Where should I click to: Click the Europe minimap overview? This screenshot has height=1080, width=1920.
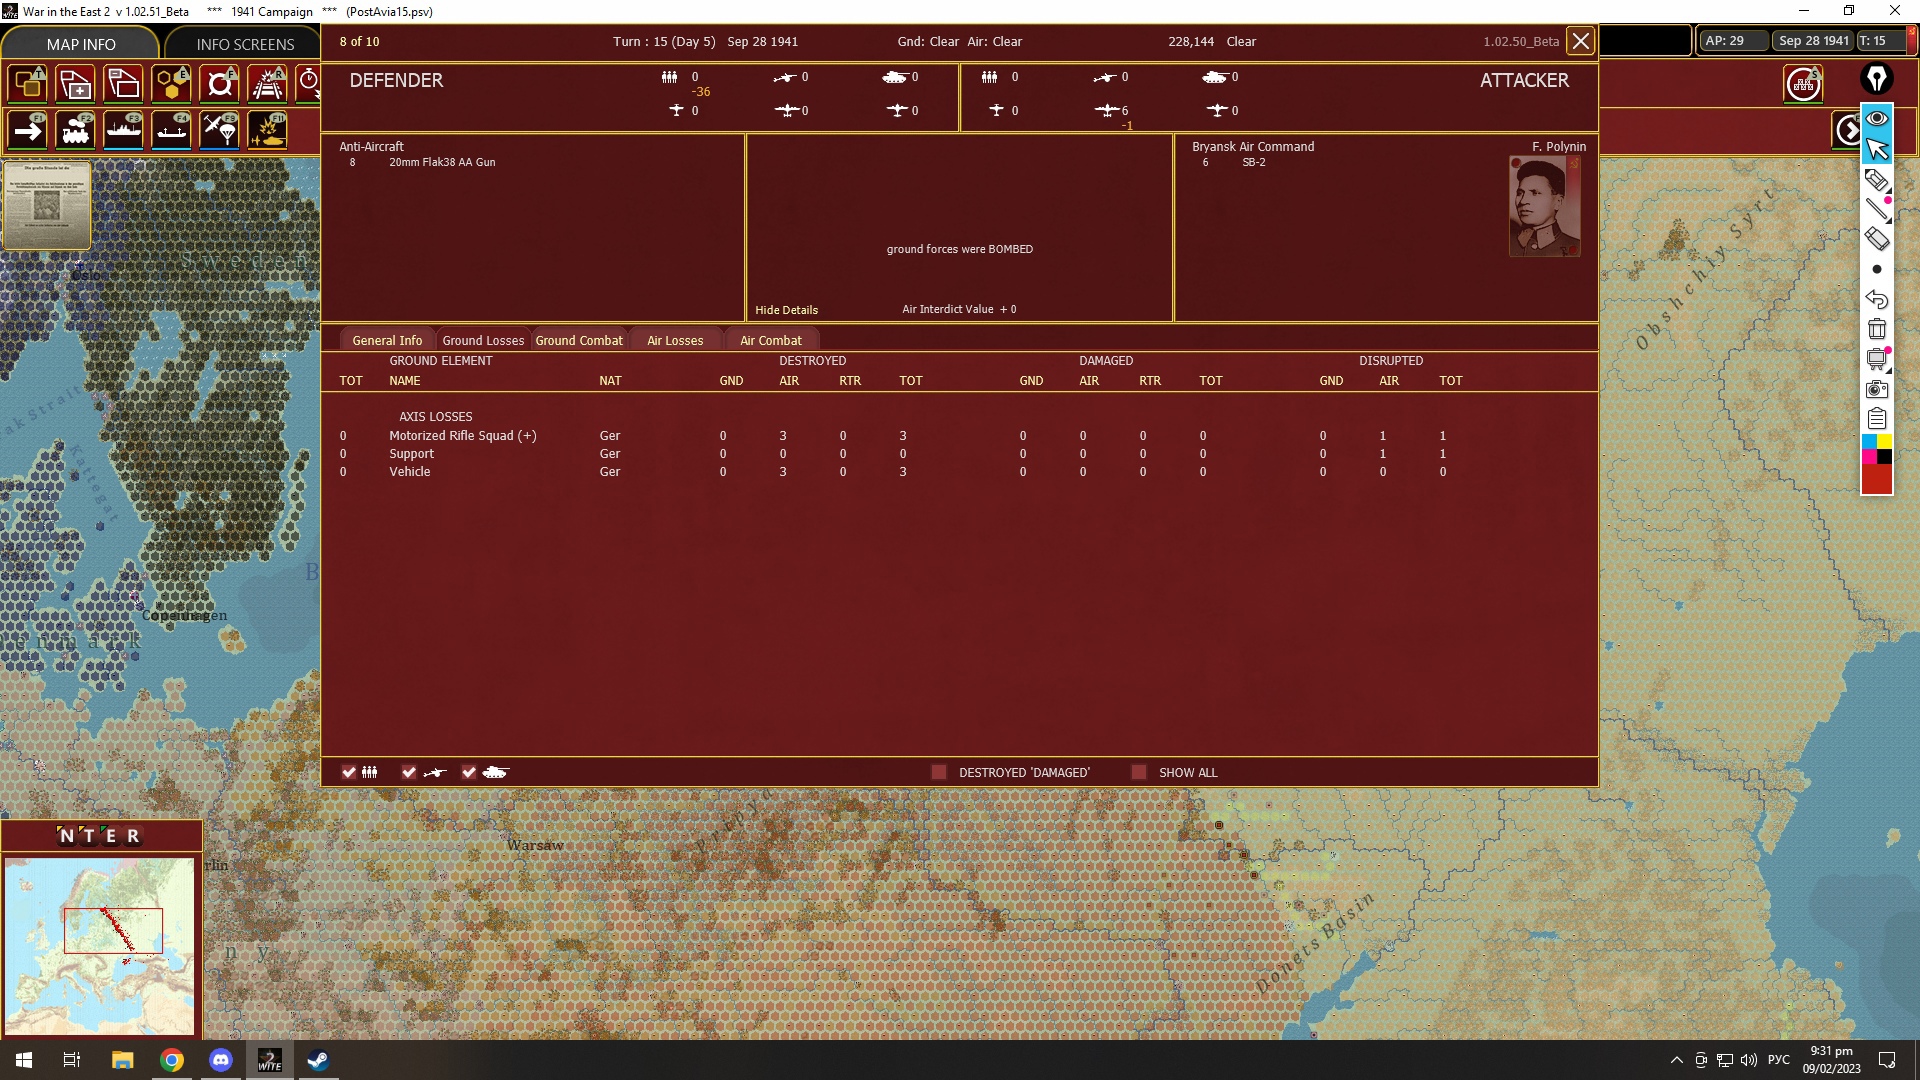pyautogui.click(x=99, y=946)
